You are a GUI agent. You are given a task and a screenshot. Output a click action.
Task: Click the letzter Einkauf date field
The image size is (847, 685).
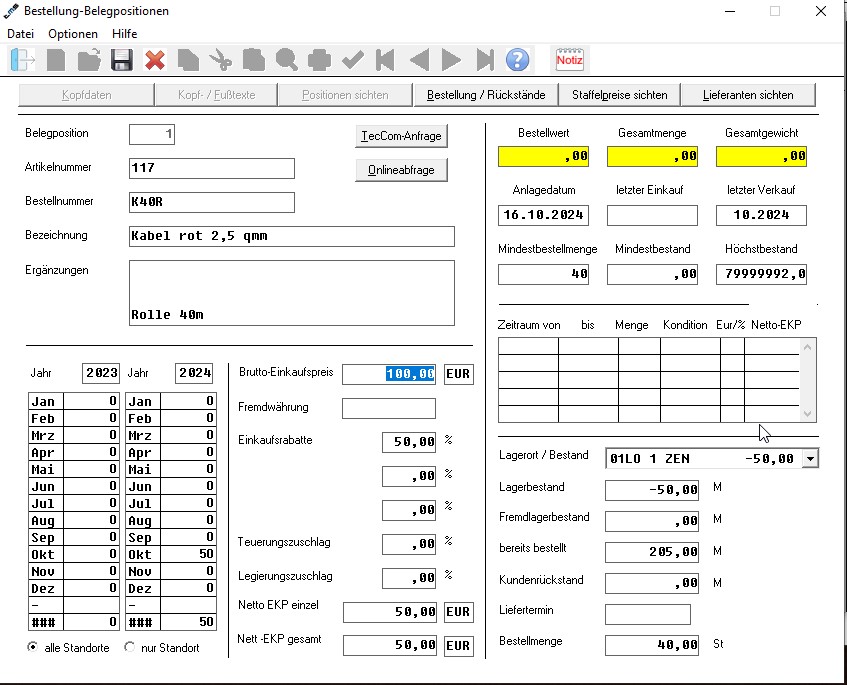[x=653, y=215]
